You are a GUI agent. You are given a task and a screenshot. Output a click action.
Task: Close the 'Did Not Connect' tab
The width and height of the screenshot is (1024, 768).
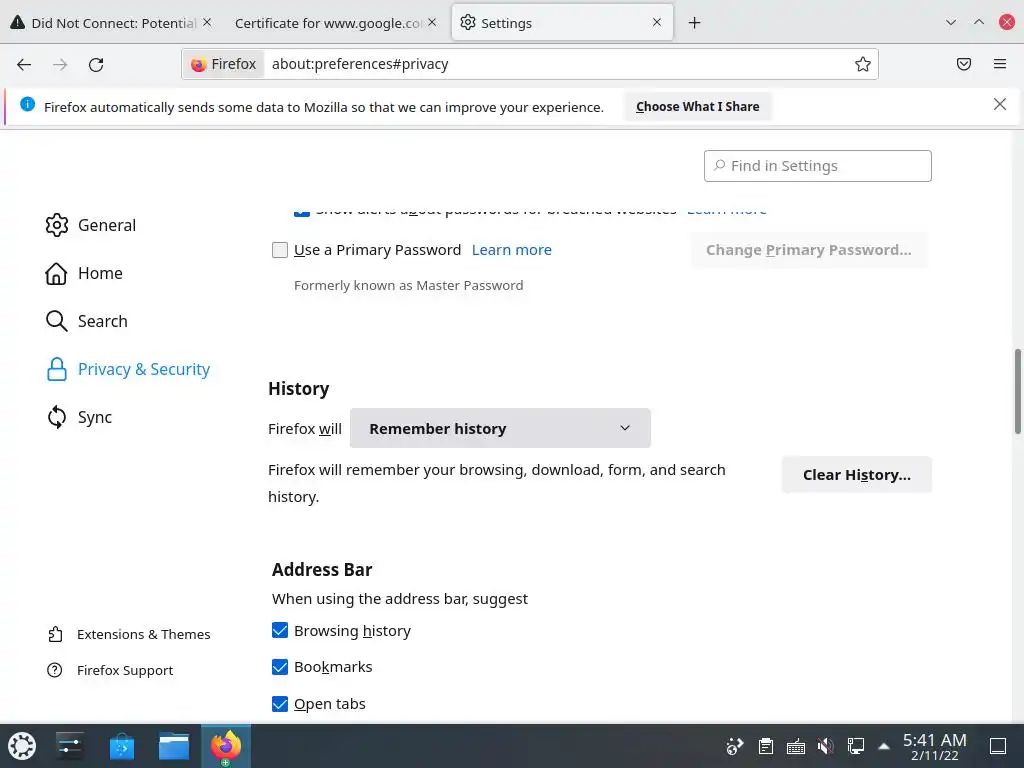pyautogui.click(x=207, y=22)
